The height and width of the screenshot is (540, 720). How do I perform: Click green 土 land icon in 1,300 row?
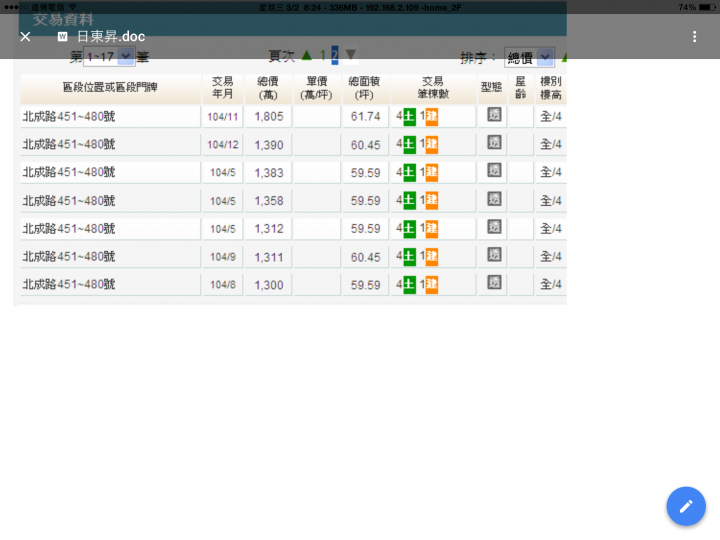409,285
